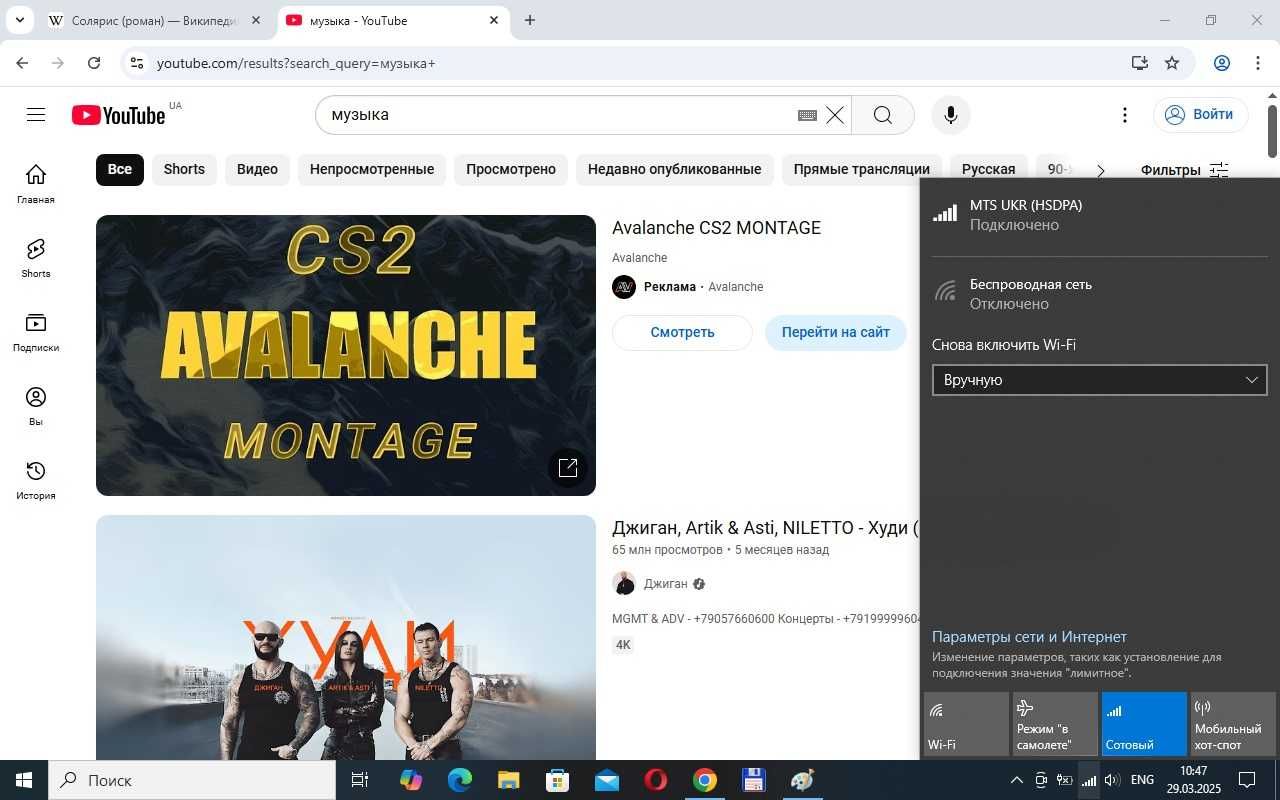Open Task View on the taskbar
The width and height of the screenshot is (1280, 800).
[x=360, y=780]
